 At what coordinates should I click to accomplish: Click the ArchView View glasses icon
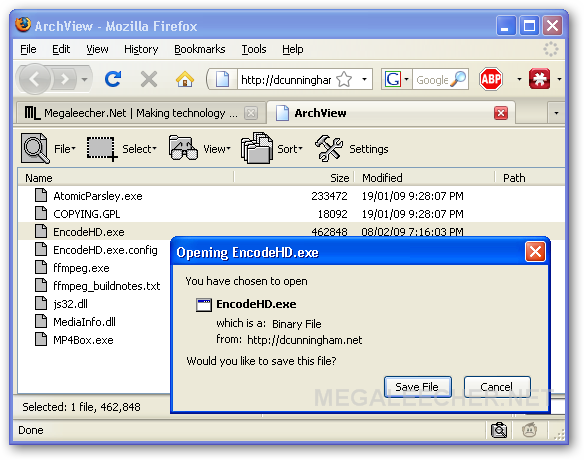coord(183,148)
